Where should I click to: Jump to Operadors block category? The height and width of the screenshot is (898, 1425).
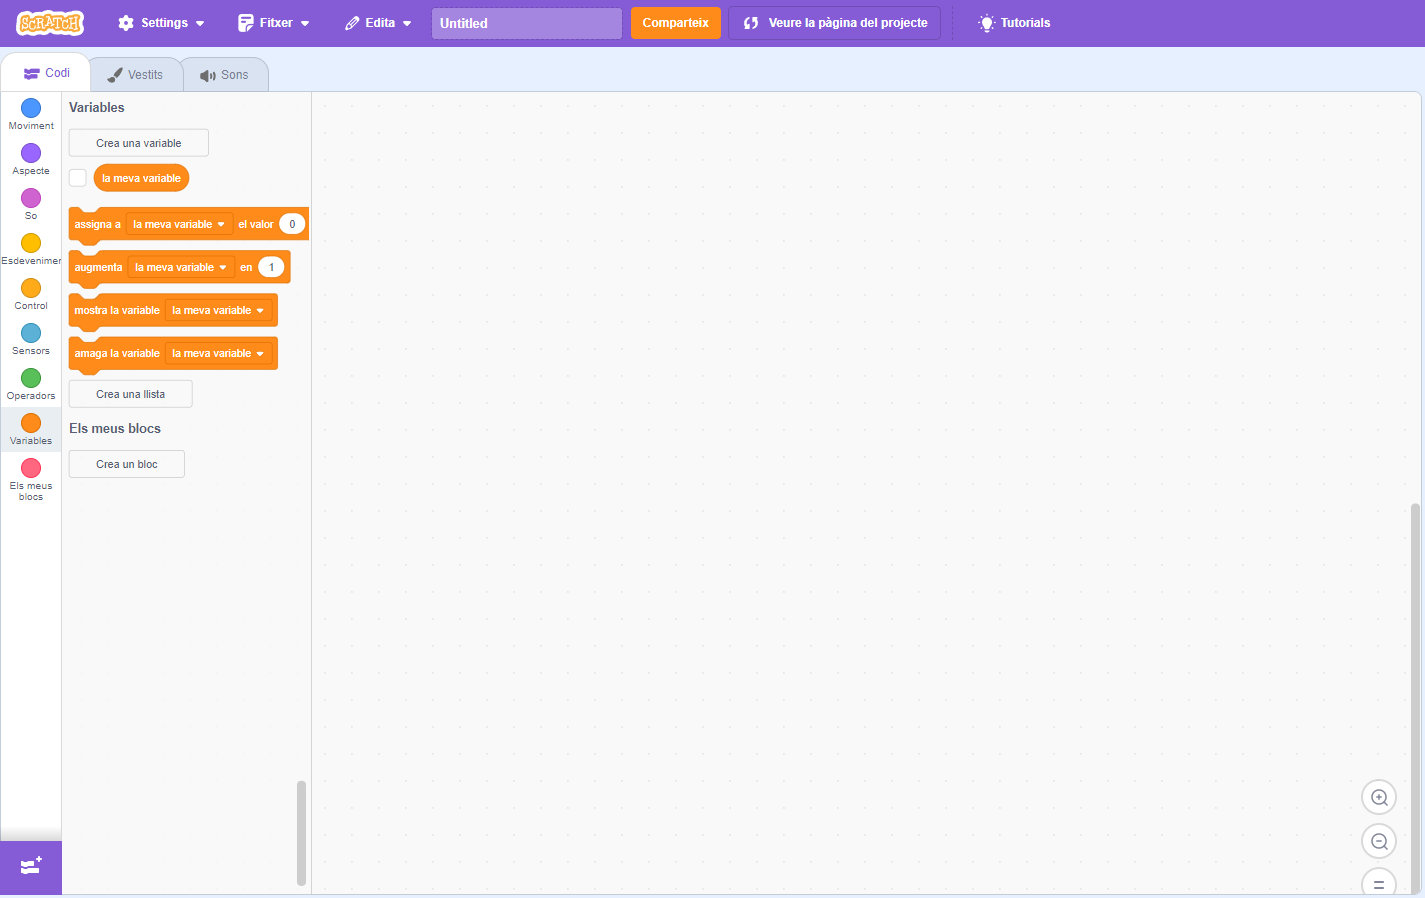tap(31, 384)
